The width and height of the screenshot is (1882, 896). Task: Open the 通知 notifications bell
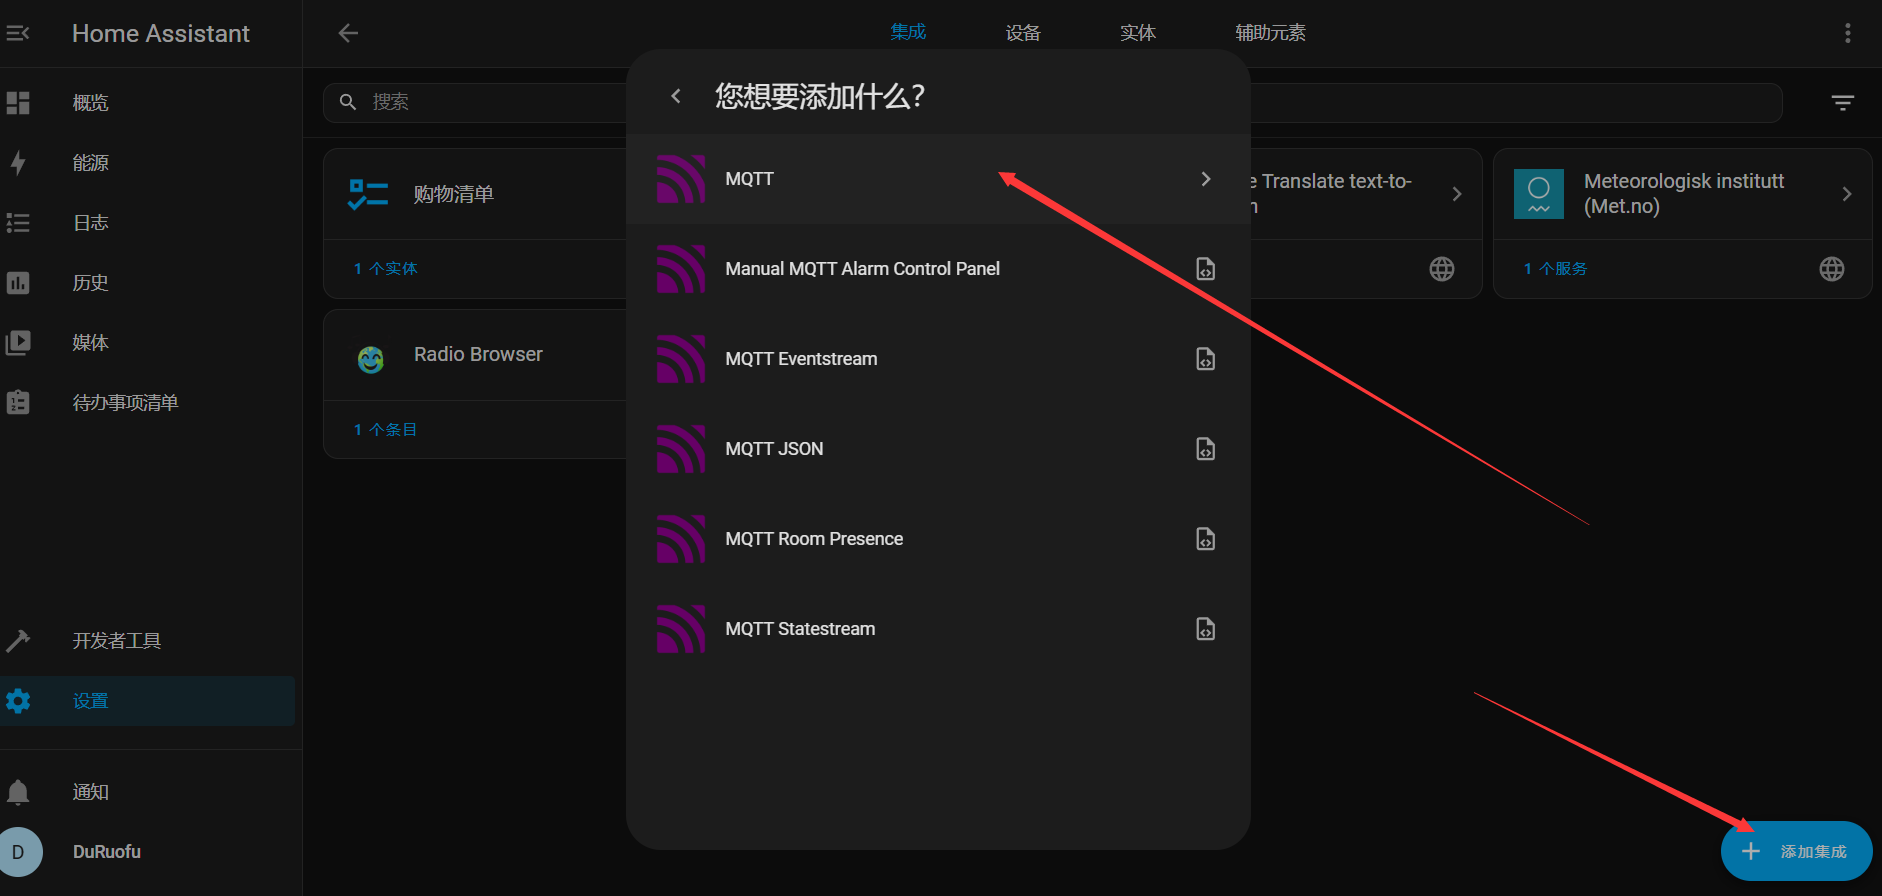[x=18, y=792]
